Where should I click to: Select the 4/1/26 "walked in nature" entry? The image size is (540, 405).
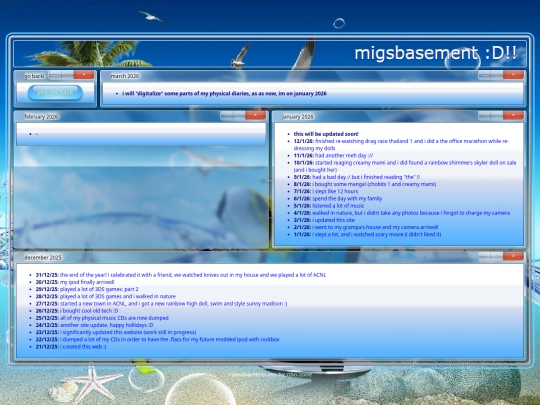point(402,213)
